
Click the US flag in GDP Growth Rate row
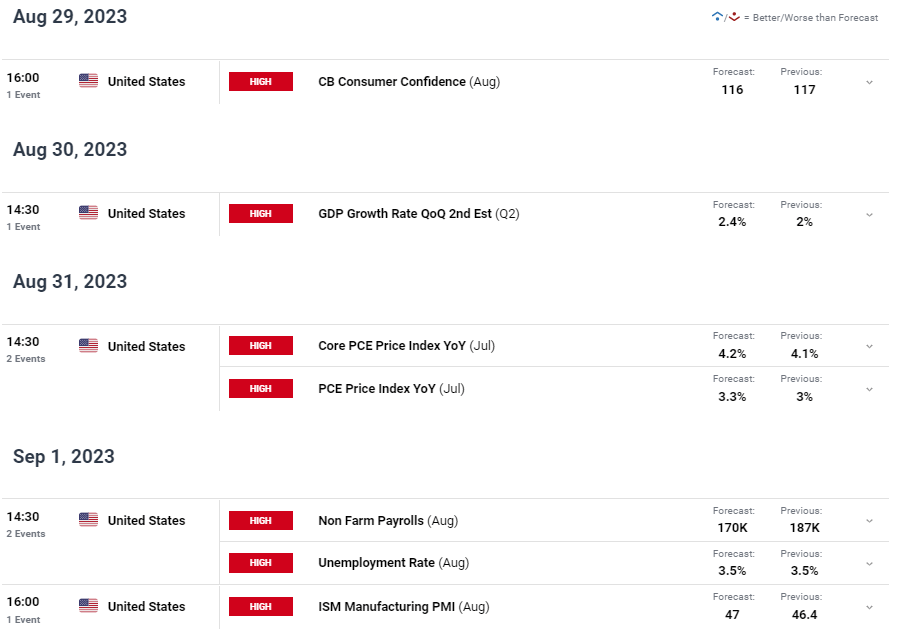[x=88, y=213]
